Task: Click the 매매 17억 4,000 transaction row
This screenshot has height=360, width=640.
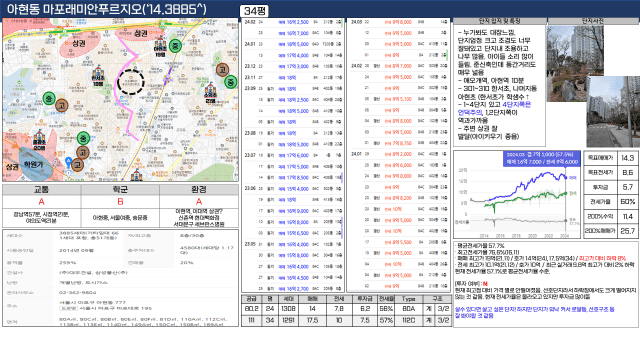Action: [293, 55]
